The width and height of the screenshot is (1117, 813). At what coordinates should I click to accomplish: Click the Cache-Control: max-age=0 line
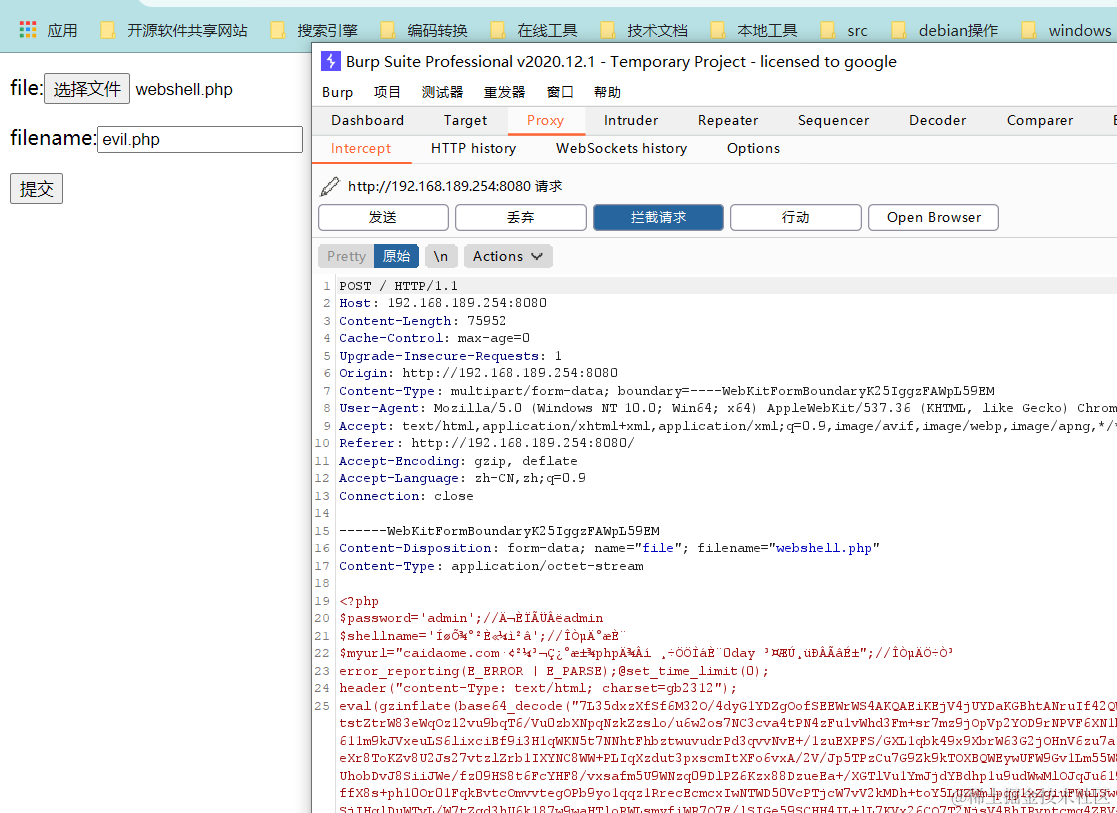click(x=435, y=338)
